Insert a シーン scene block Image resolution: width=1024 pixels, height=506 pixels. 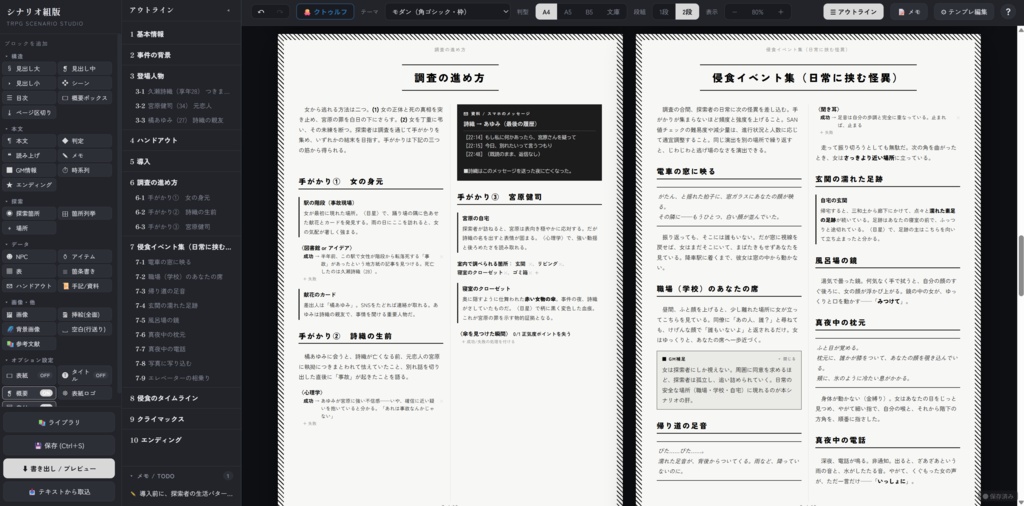point(85,83)
